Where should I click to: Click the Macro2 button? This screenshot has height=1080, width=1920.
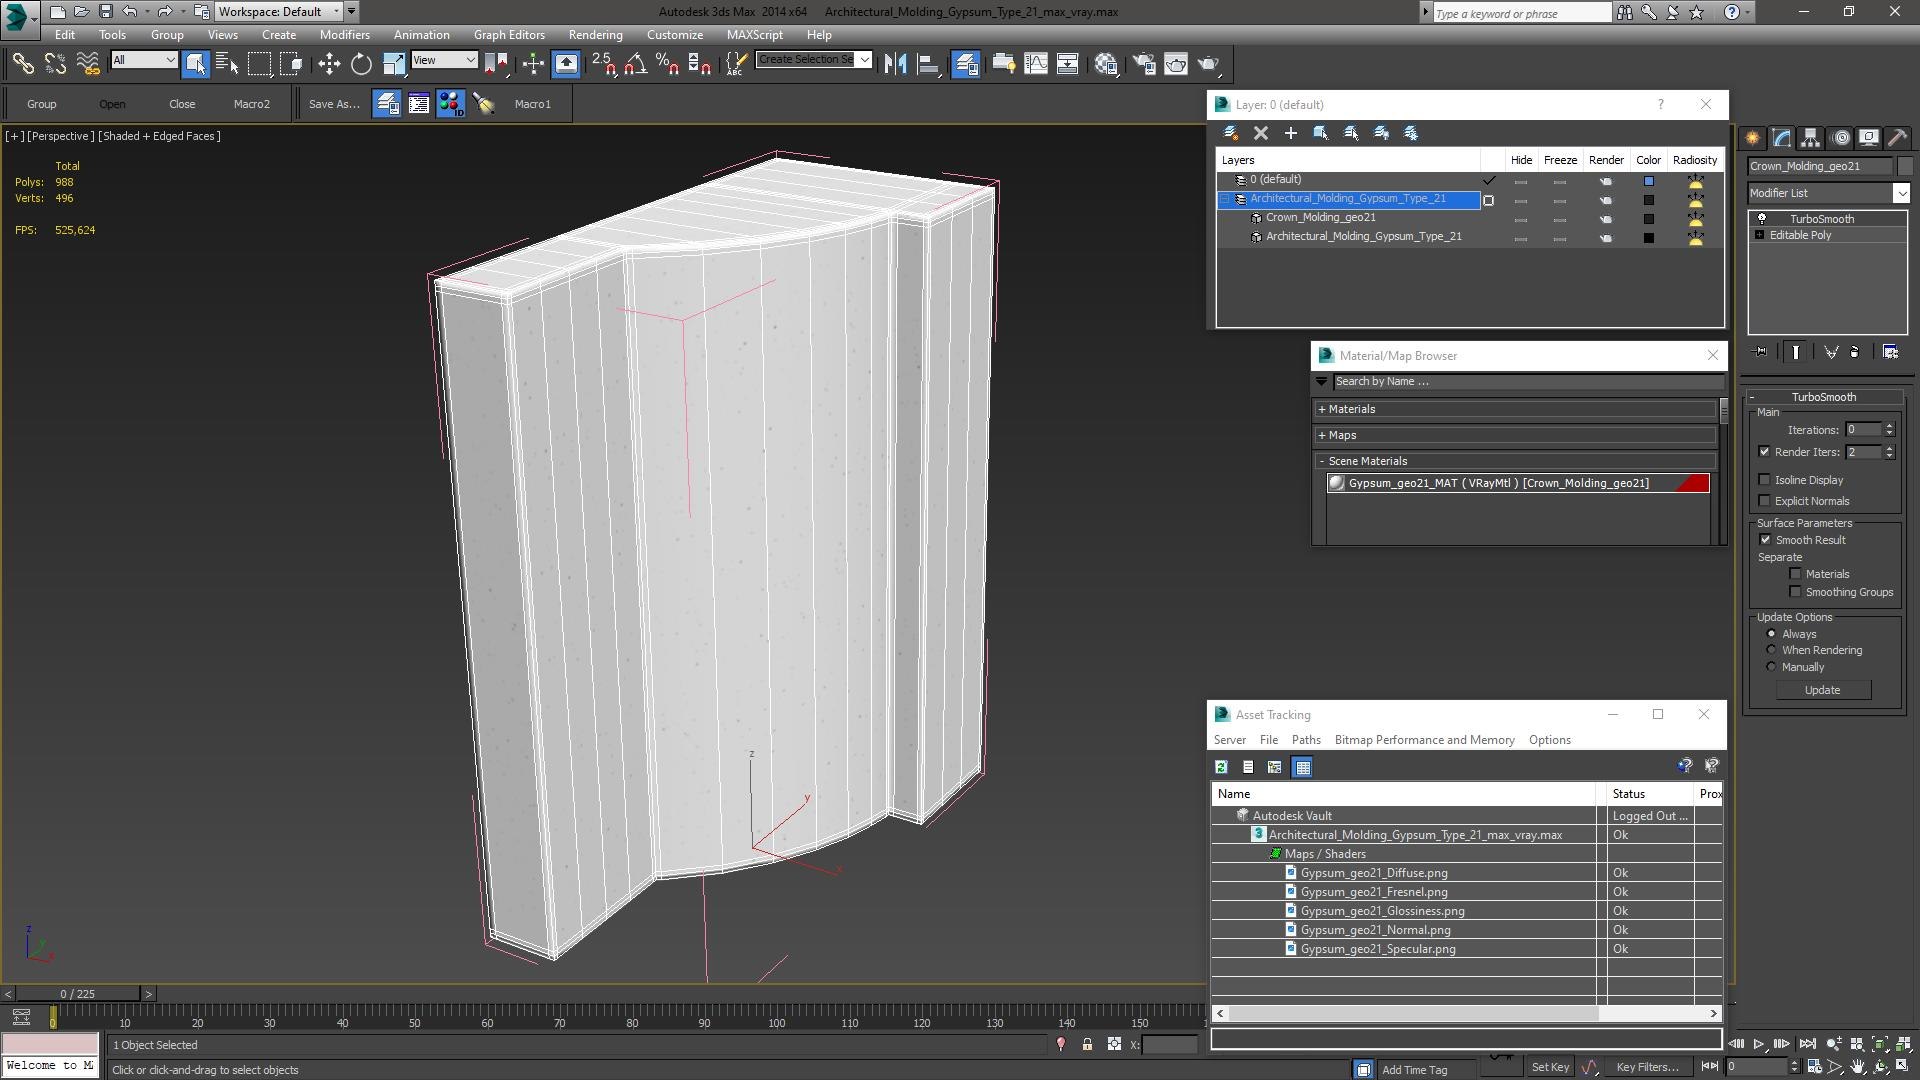tap(251, 104)
